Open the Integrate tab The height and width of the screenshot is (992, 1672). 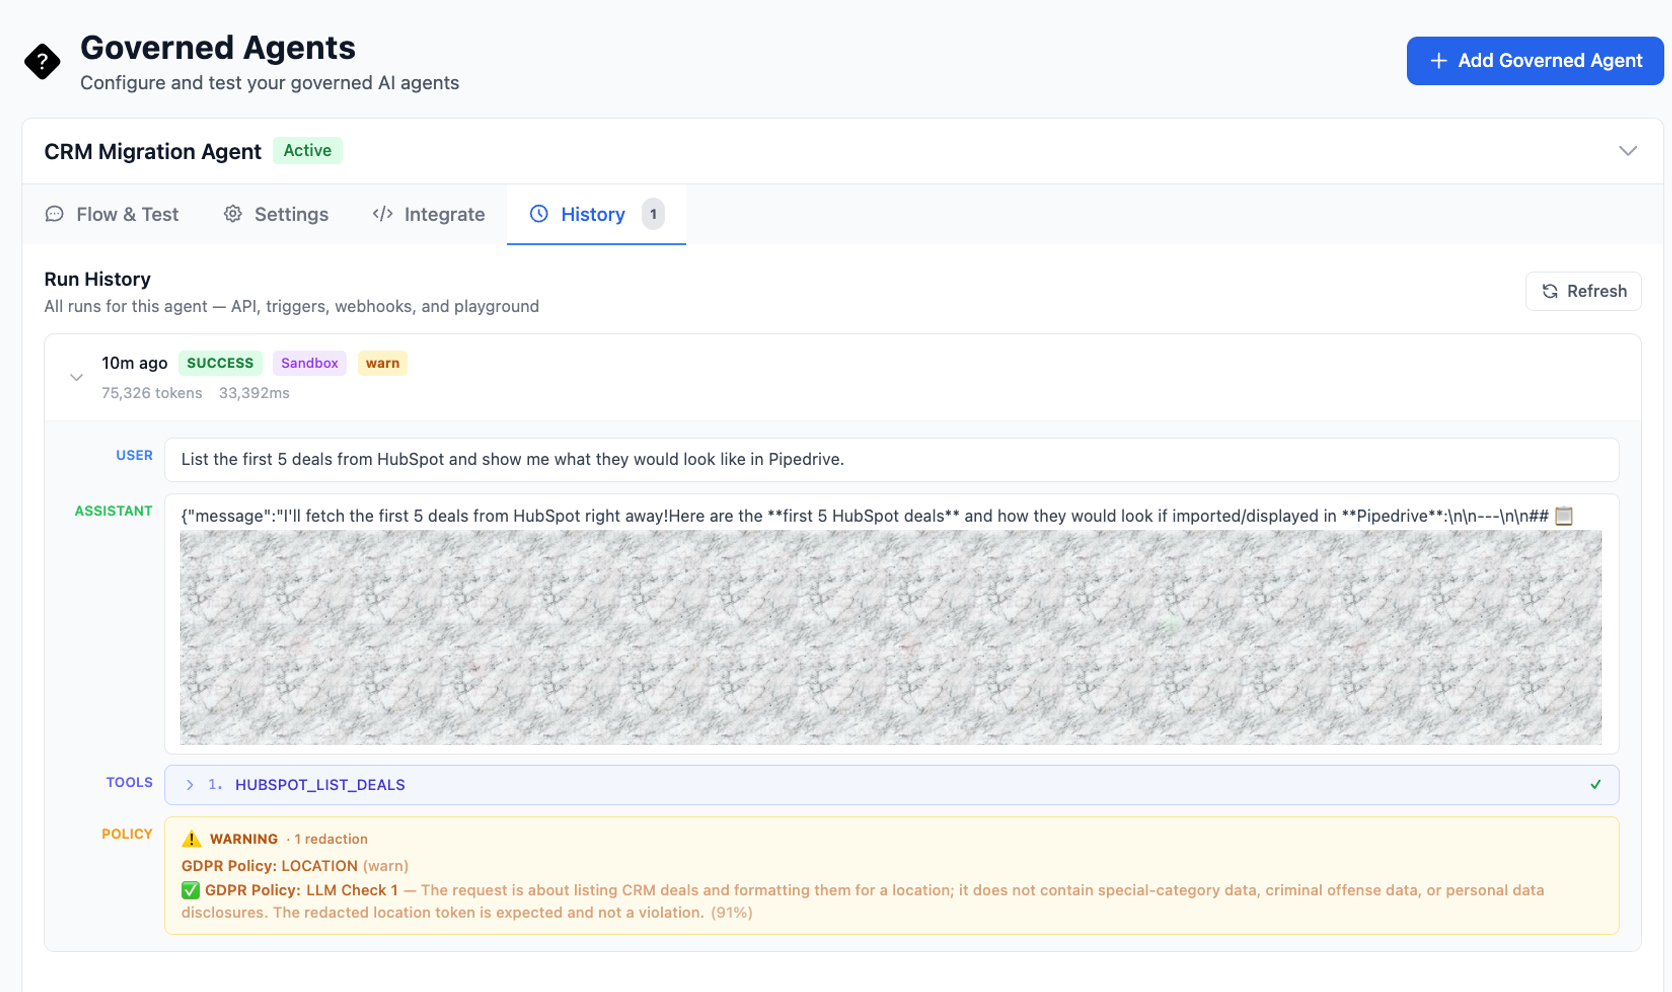429,214
